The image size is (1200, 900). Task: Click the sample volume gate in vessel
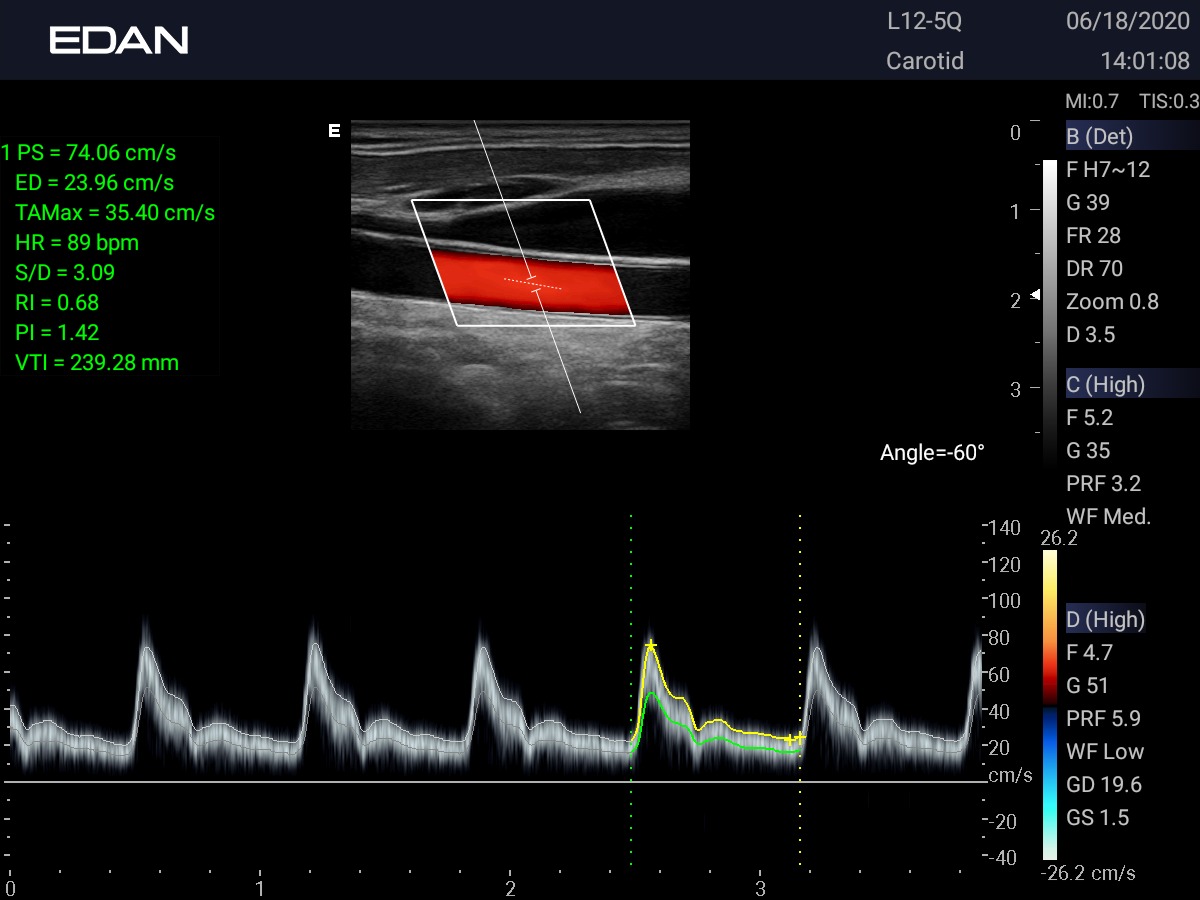(x=533, y=283)
